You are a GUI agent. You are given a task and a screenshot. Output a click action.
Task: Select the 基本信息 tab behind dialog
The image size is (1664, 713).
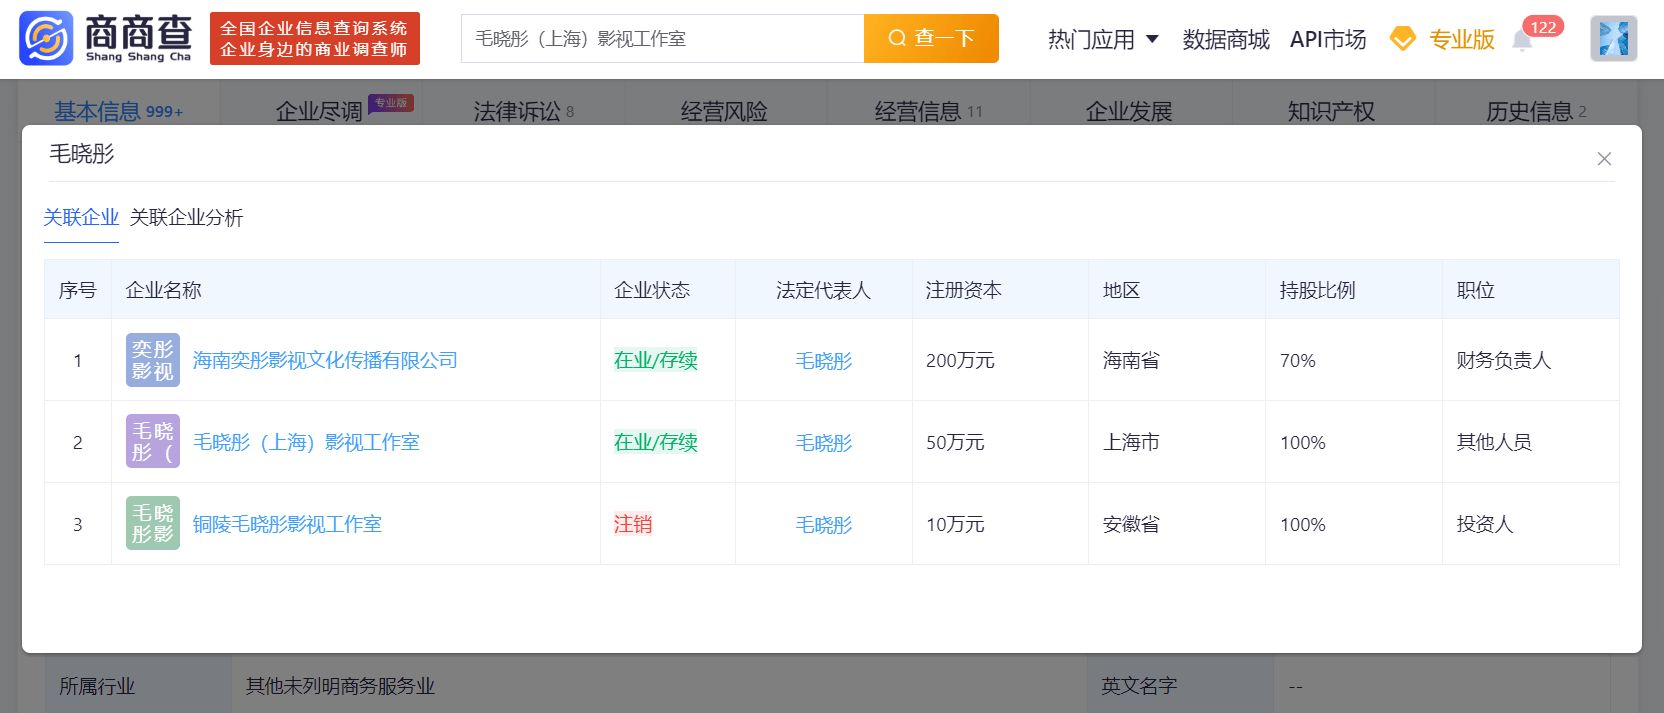pyautogui.click(x=118, y=111)
